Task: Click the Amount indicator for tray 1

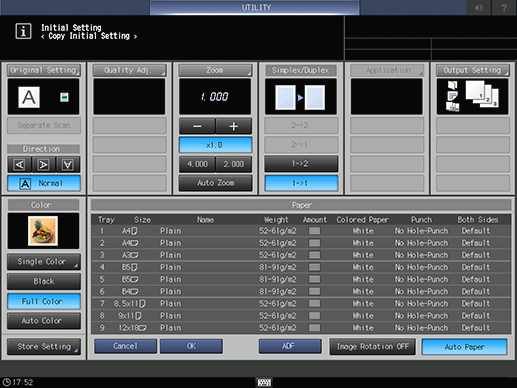Action: (x=314, y=231)
